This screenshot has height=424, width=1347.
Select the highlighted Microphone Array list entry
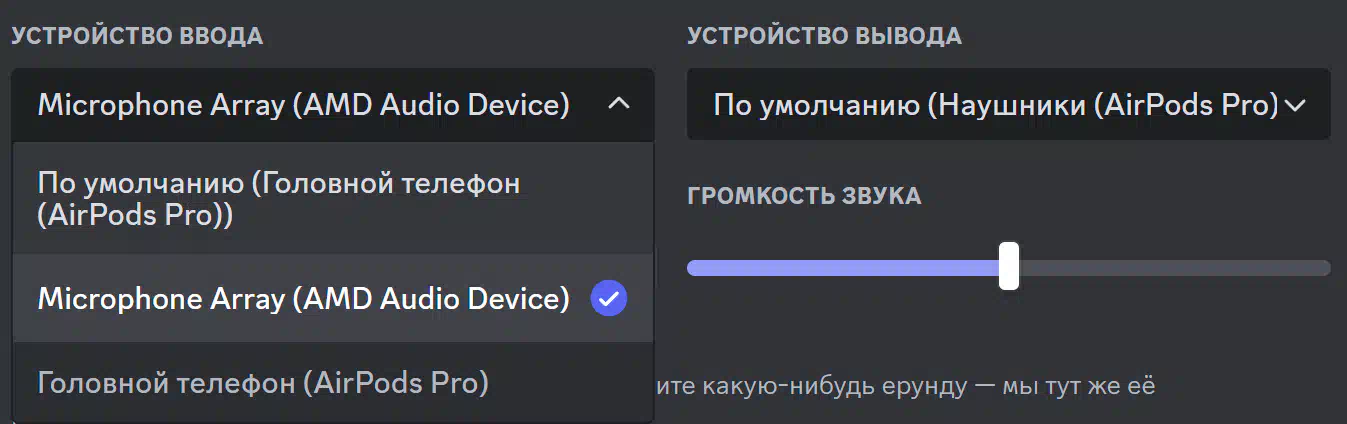point(333,298)
